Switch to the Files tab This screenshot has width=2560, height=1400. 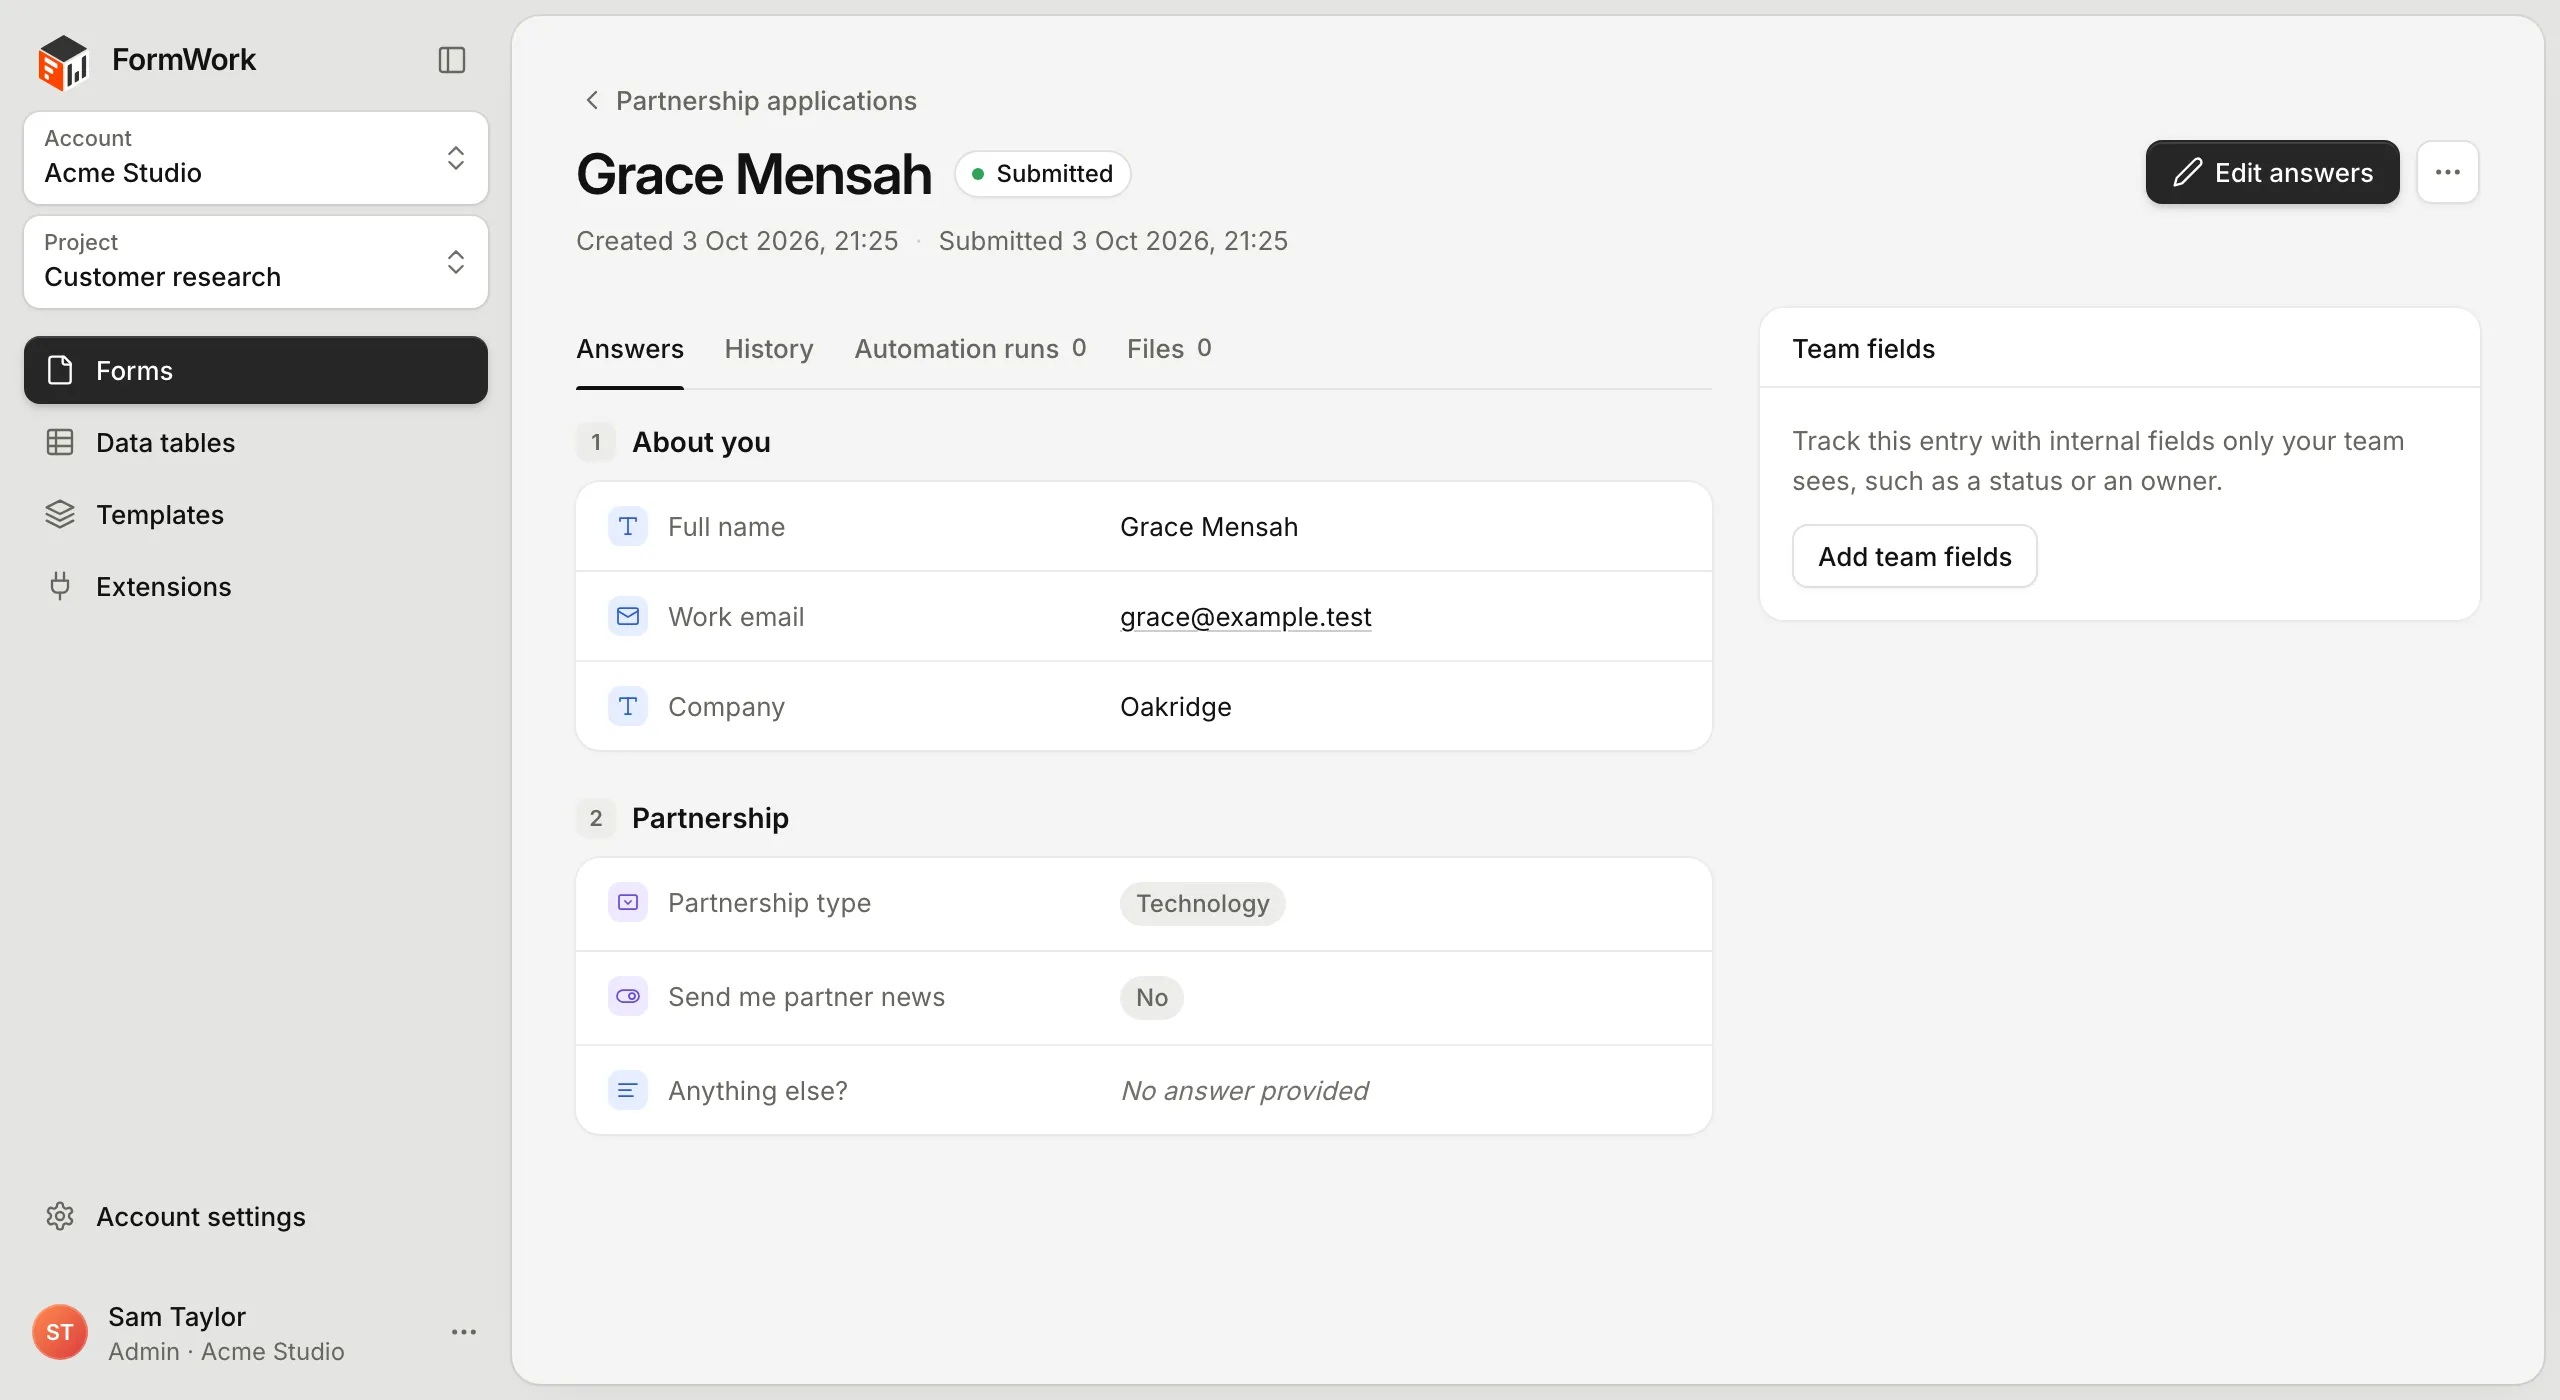(1169, 349)
